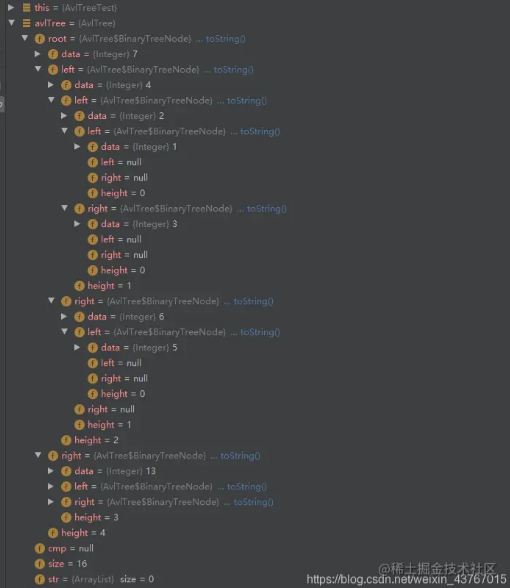Expand the data Integer 7 entry
Viewport: 510px width, 588px height.
point(38,54)
